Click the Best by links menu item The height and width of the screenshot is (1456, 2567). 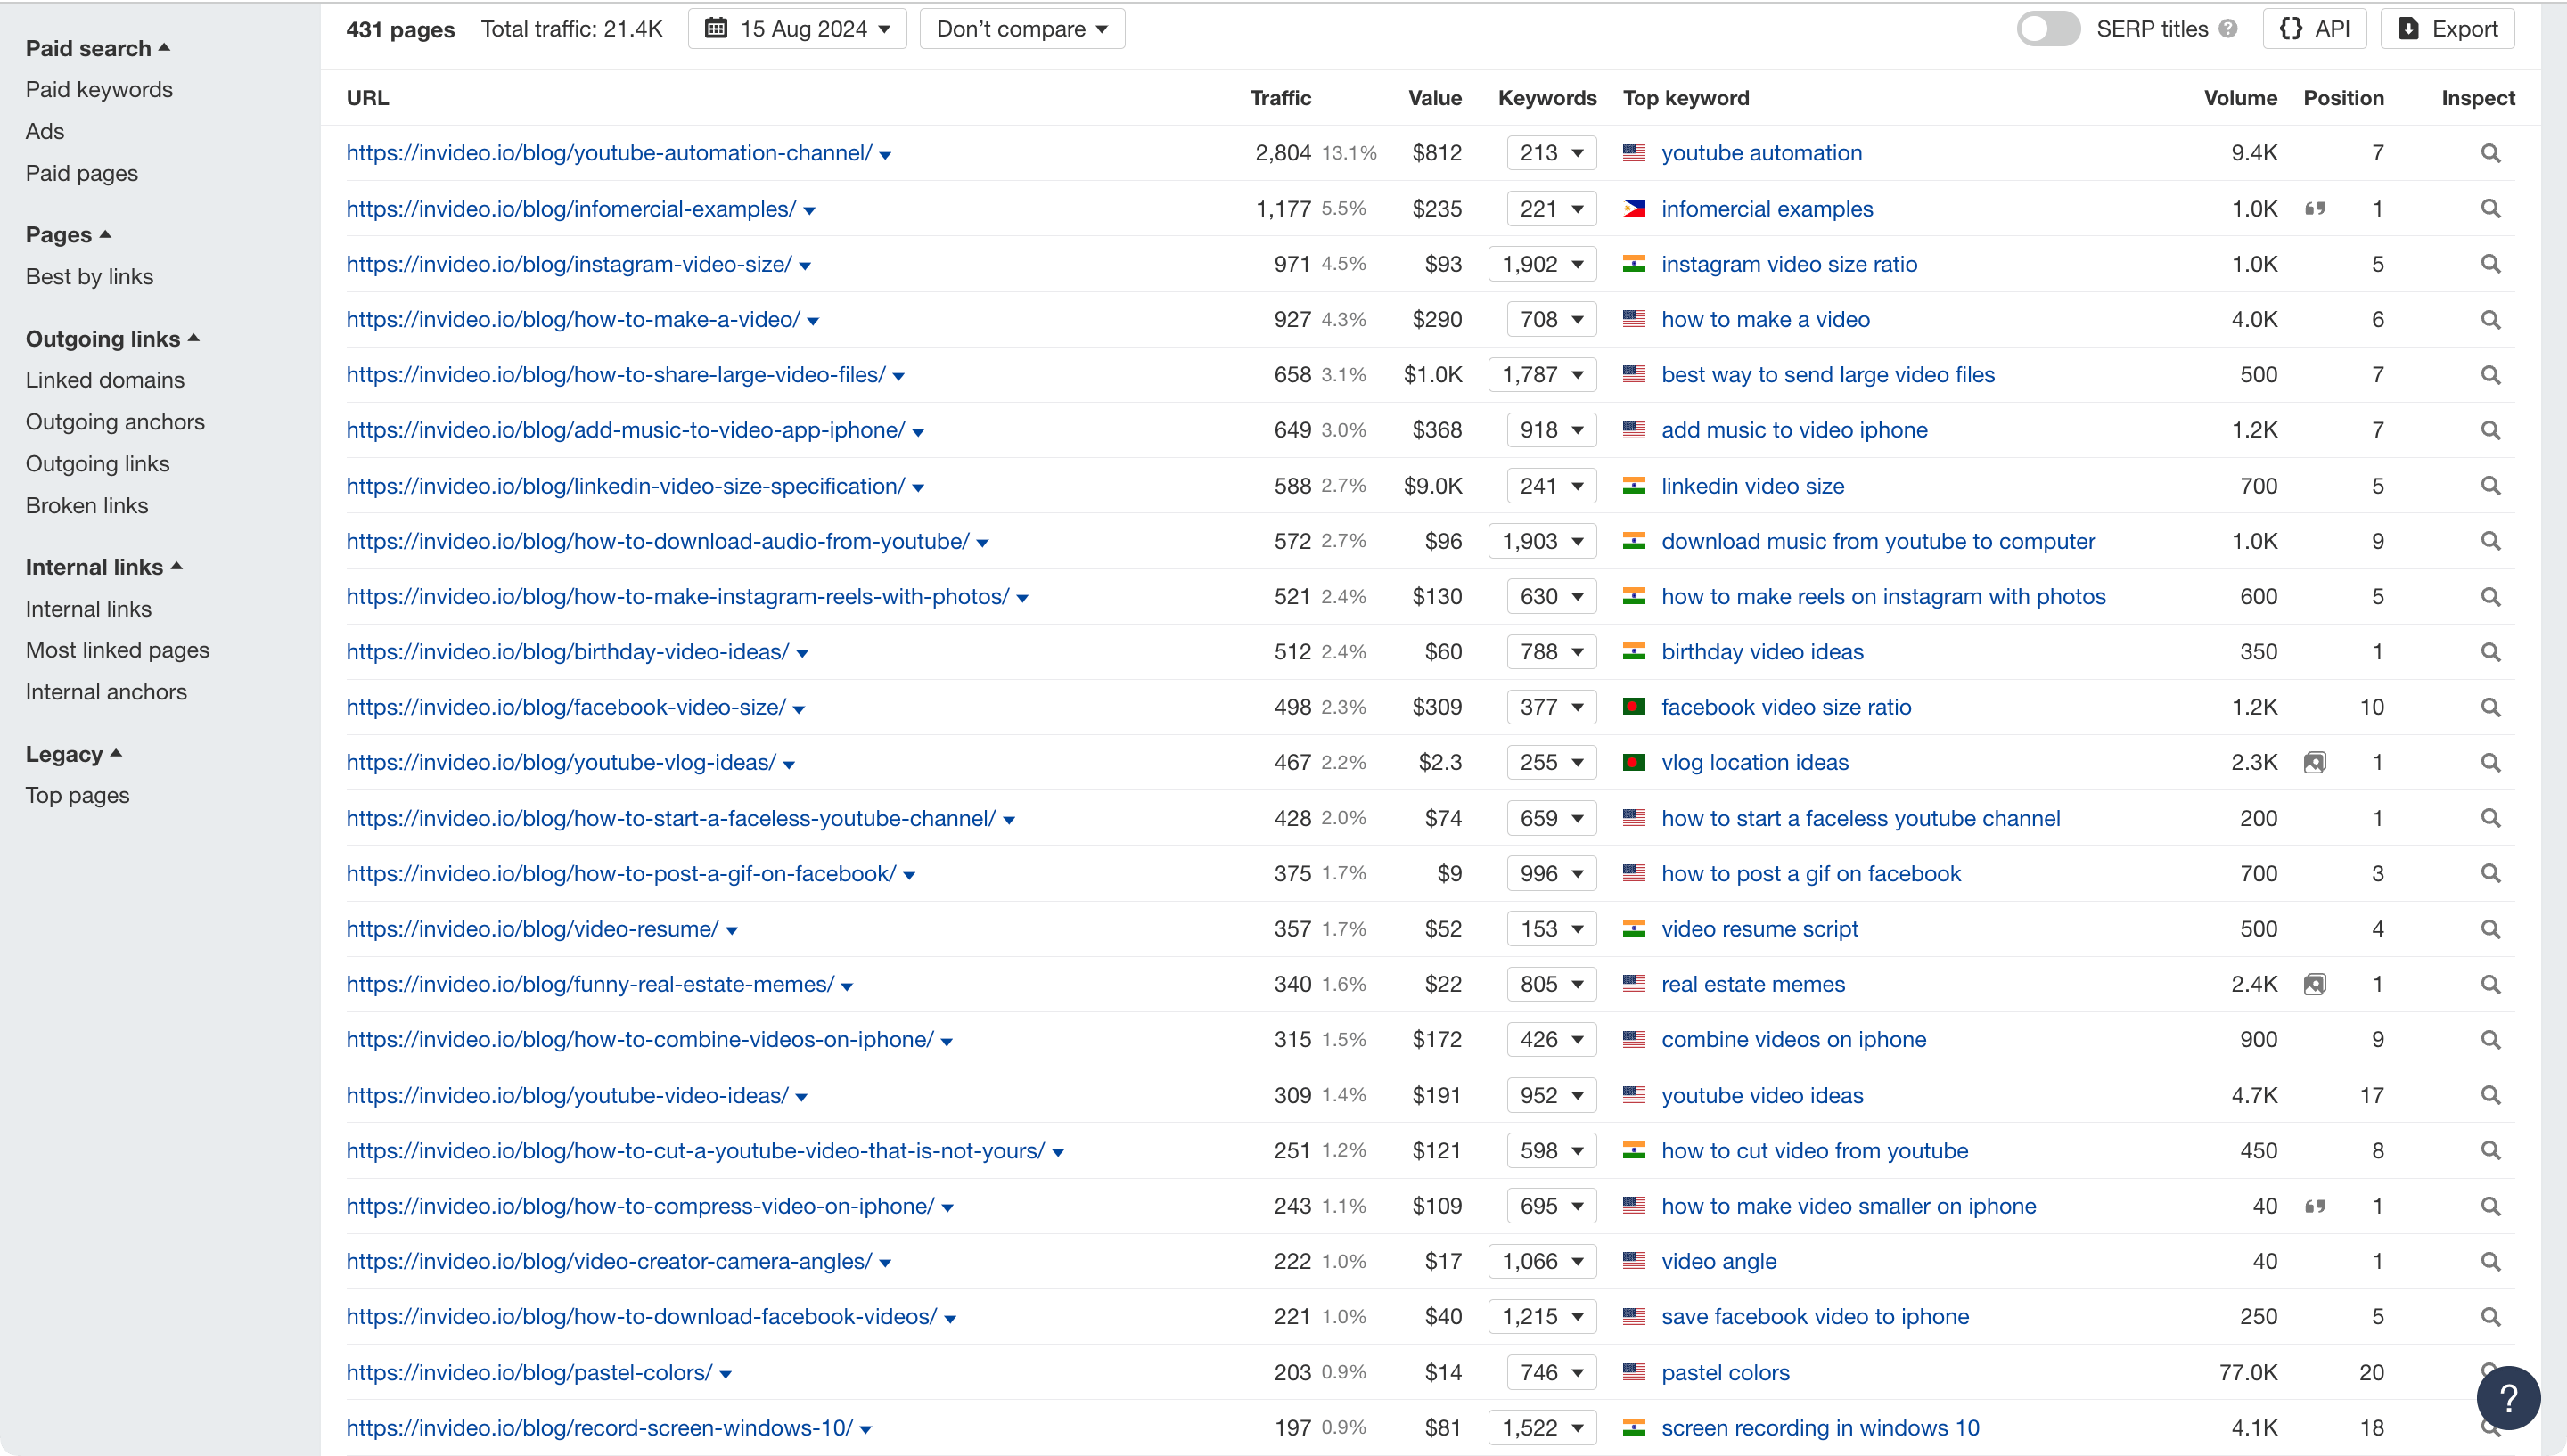coord(90,275)
